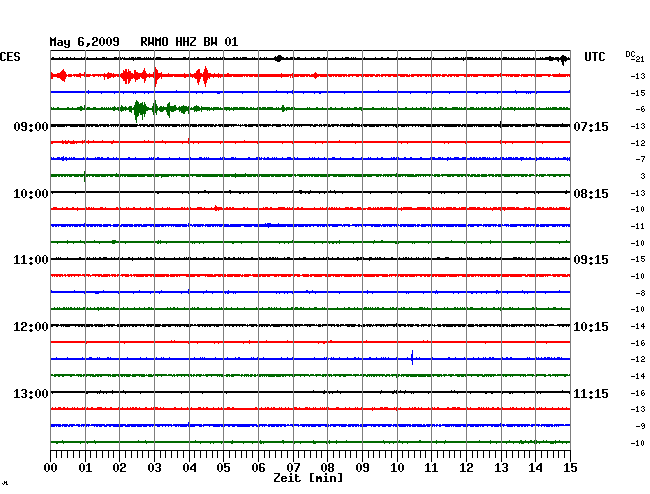650x494 pixels.
Task: Select the DC offset value '-6'
Action: tap(640, 109)
